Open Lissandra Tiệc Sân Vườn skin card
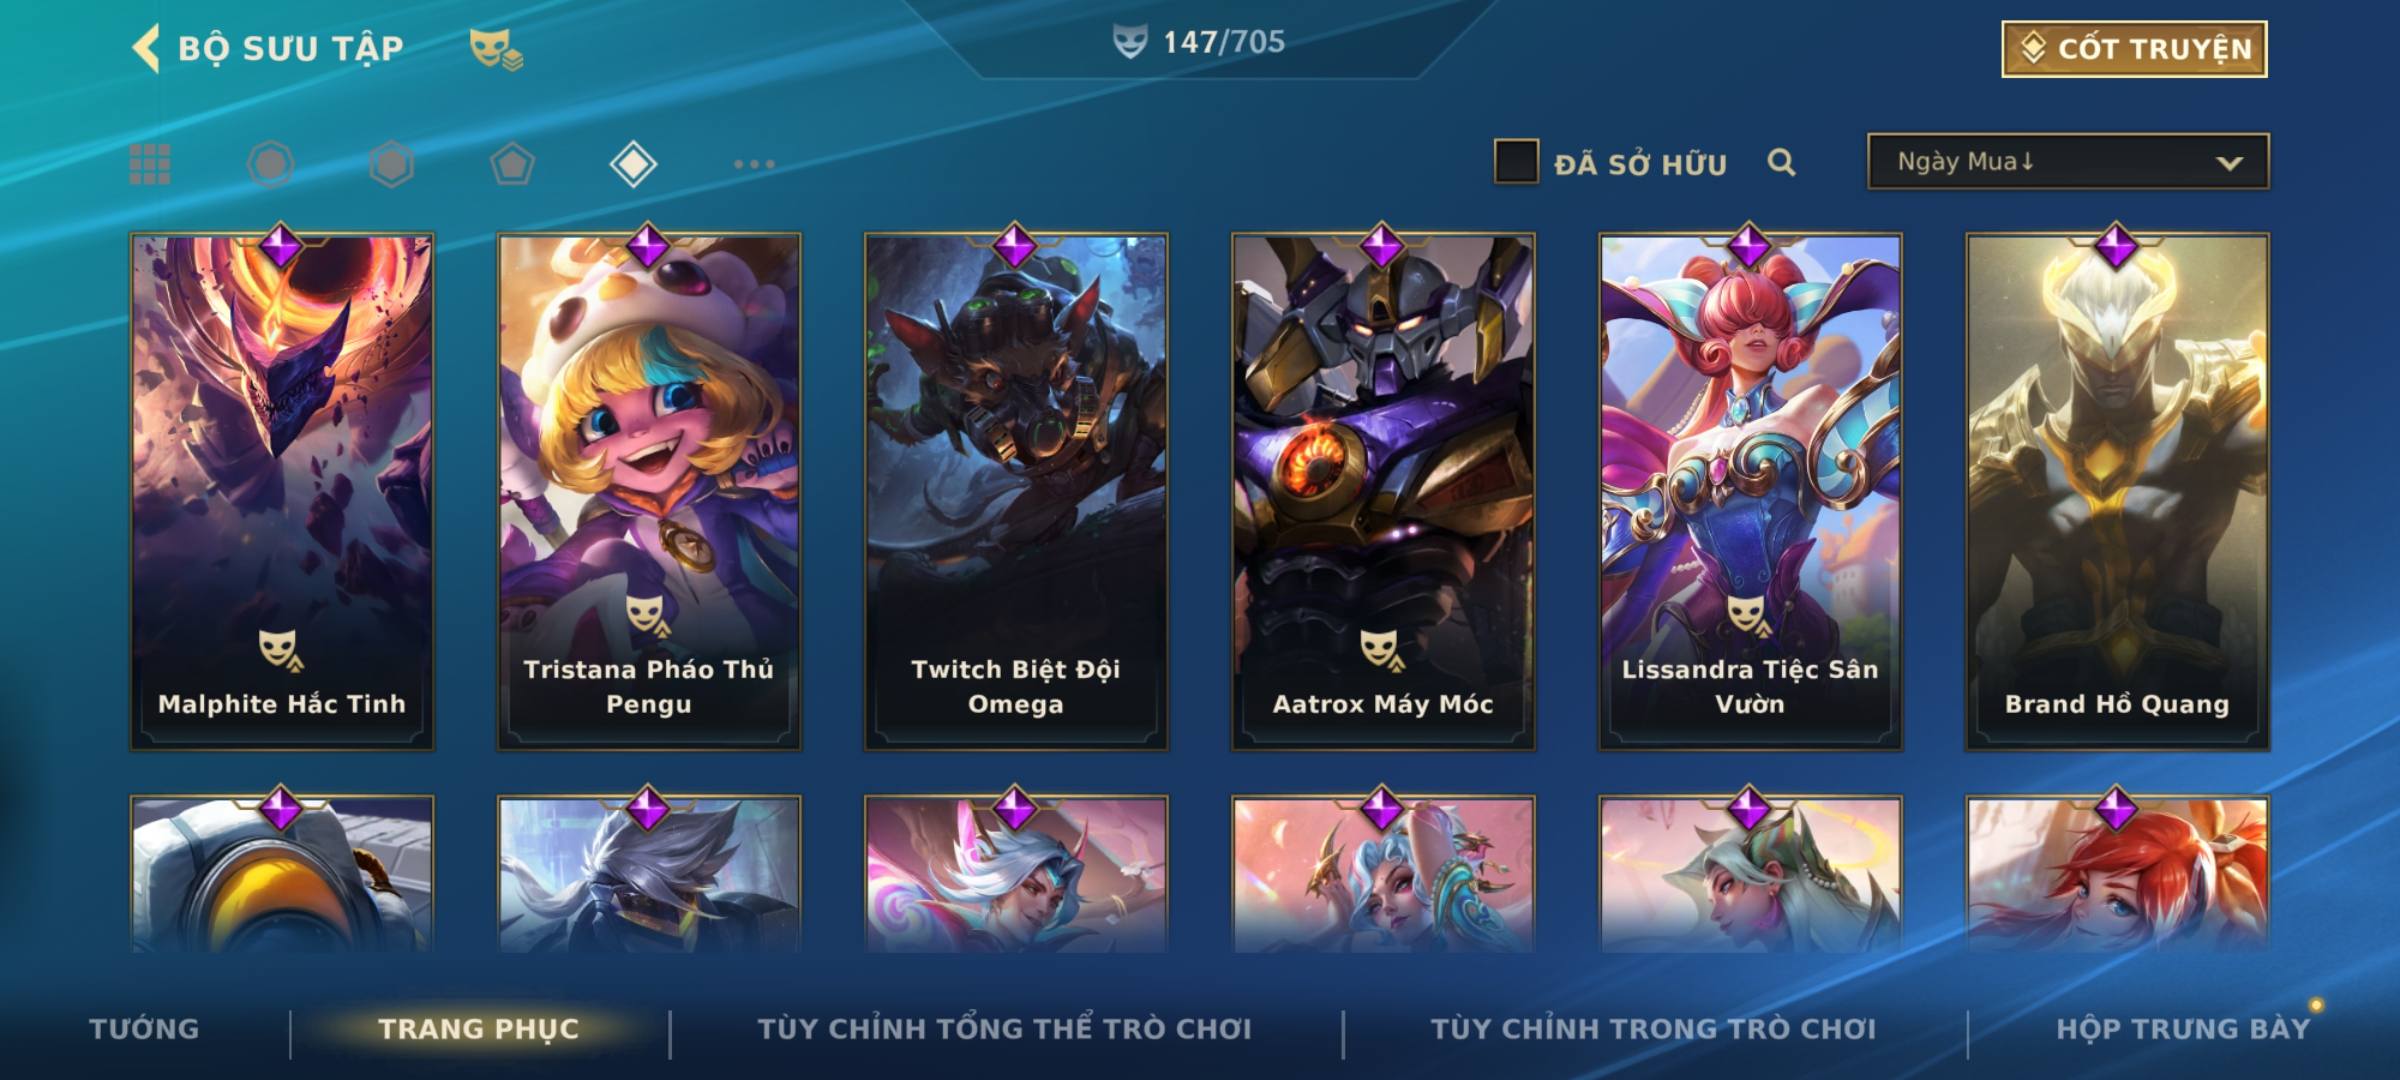2400x1080 pixels. click(x=1750, y=491)
